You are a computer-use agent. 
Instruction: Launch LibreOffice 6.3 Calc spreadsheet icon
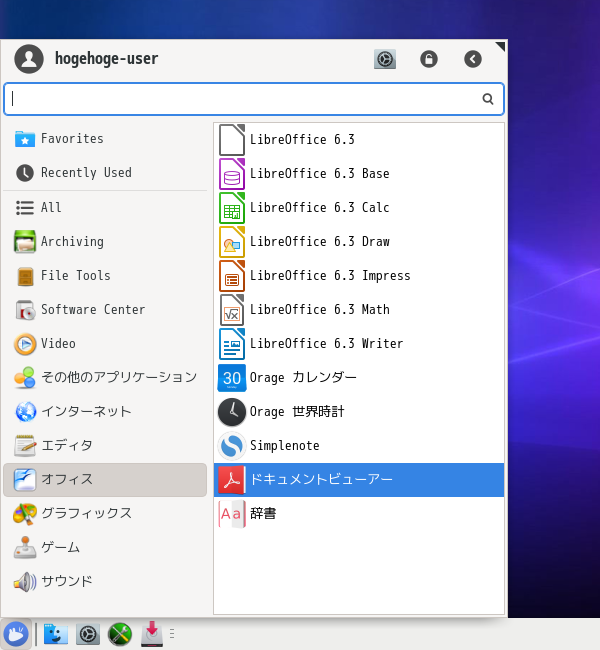232,208
